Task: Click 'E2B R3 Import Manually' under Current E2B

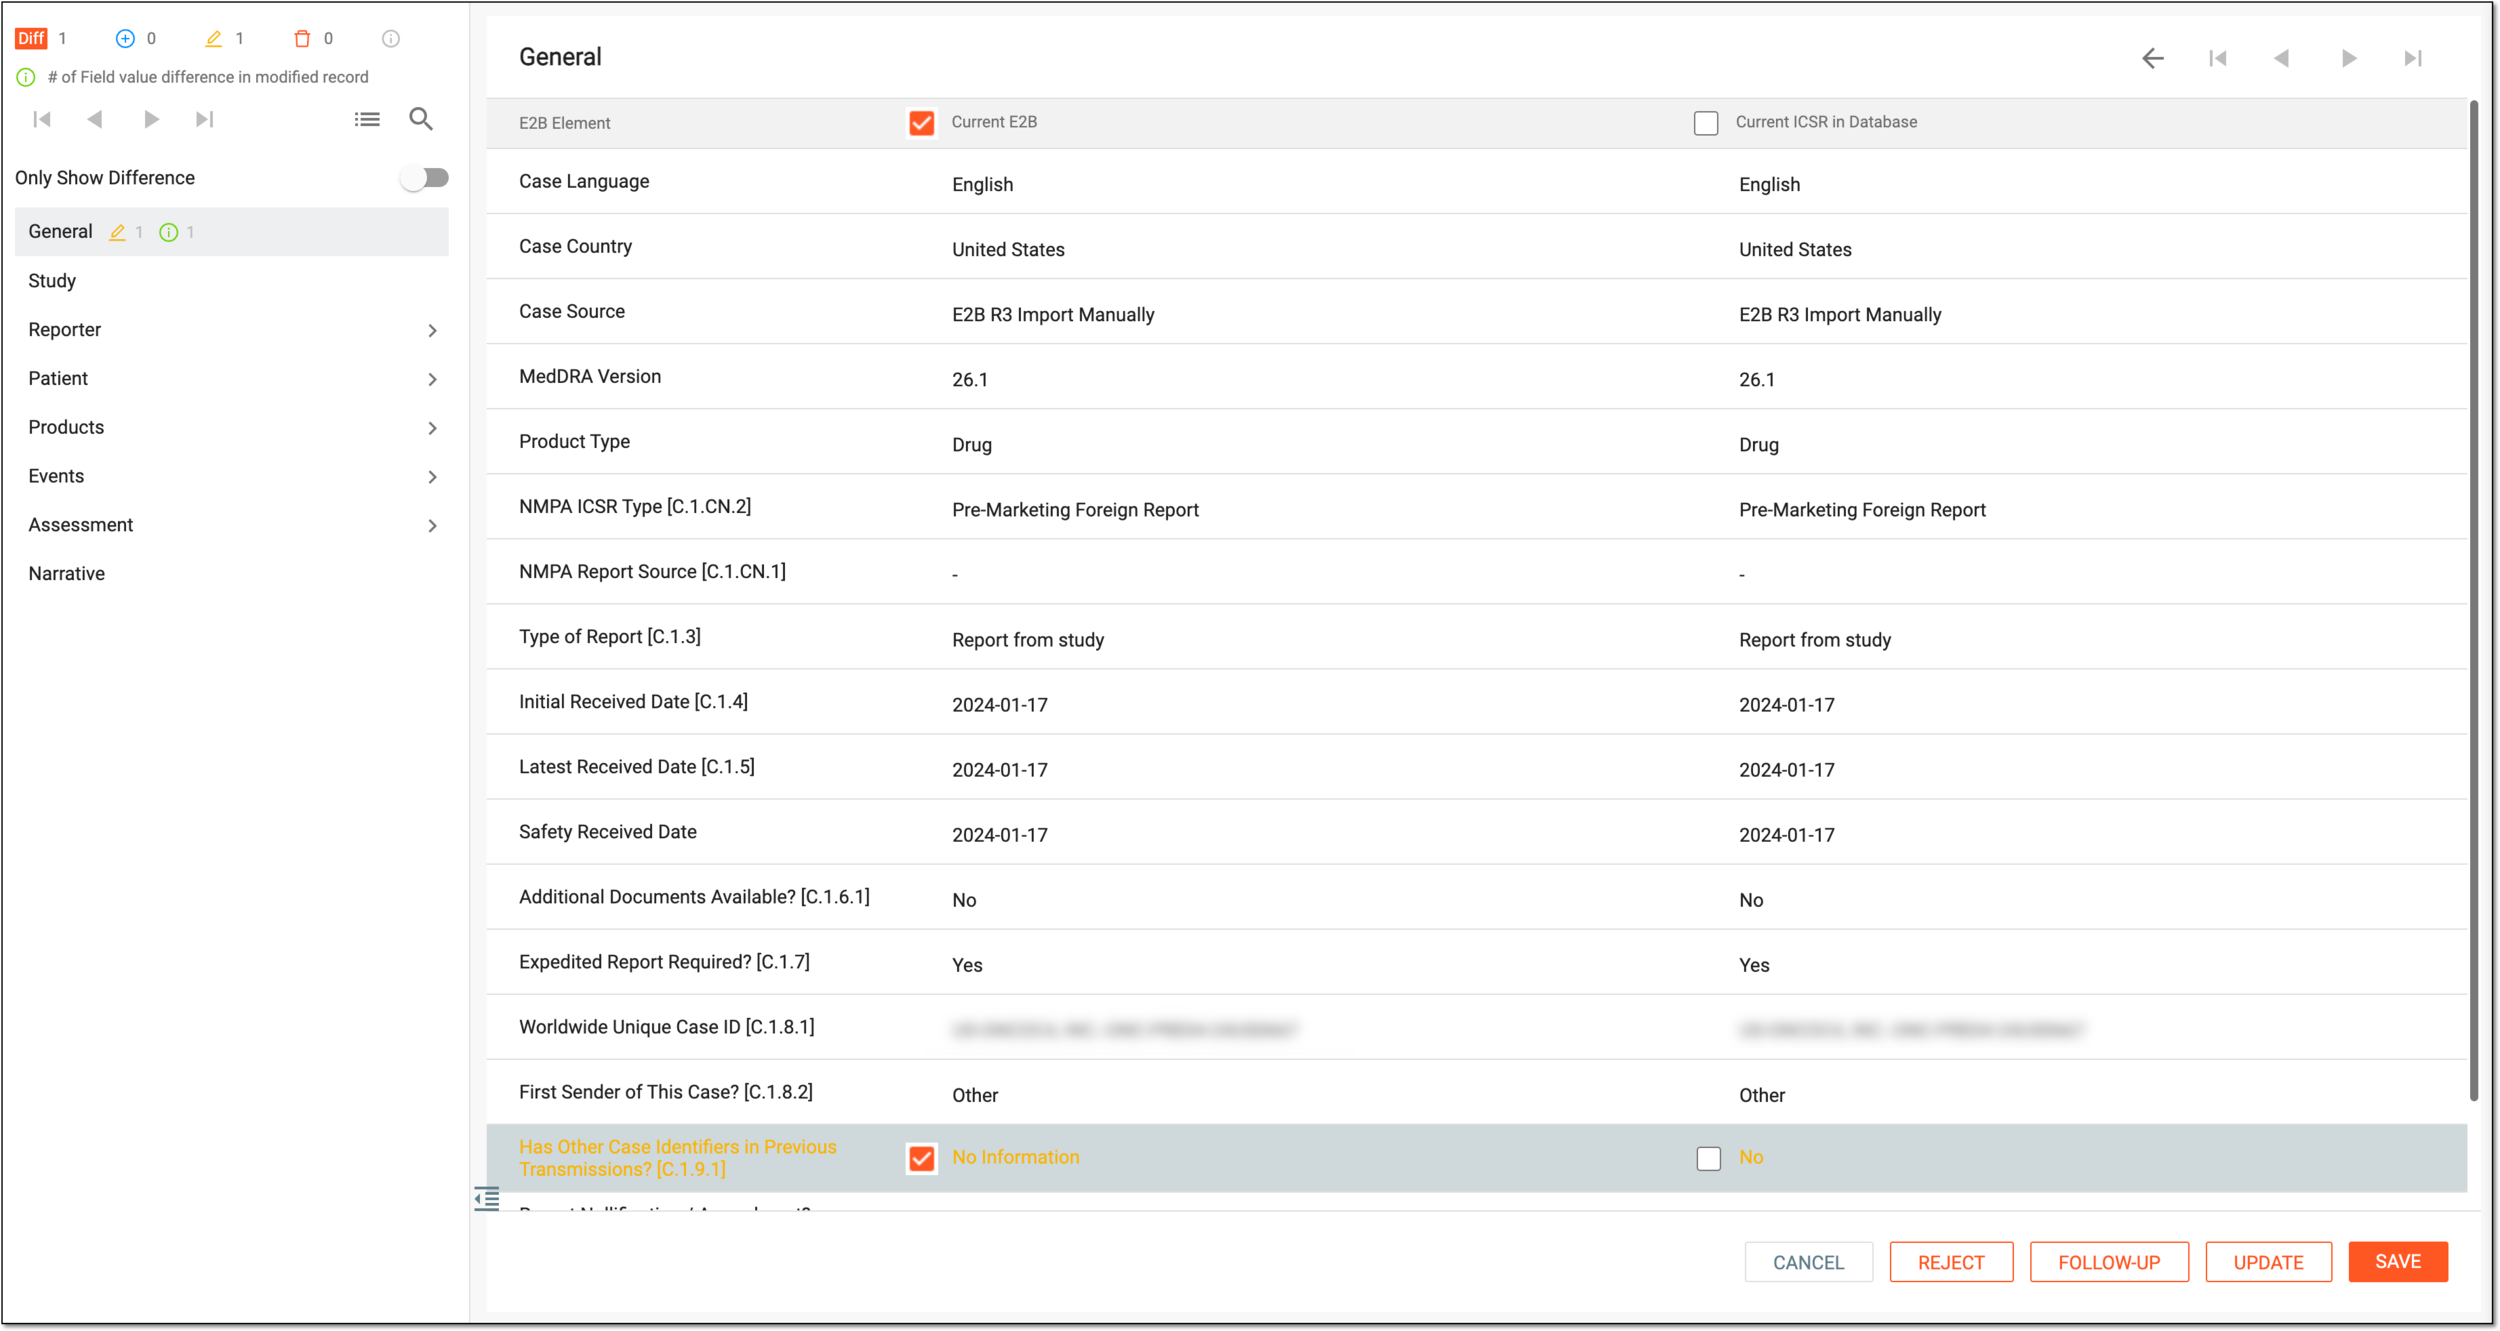Action: coord(1053,315)
